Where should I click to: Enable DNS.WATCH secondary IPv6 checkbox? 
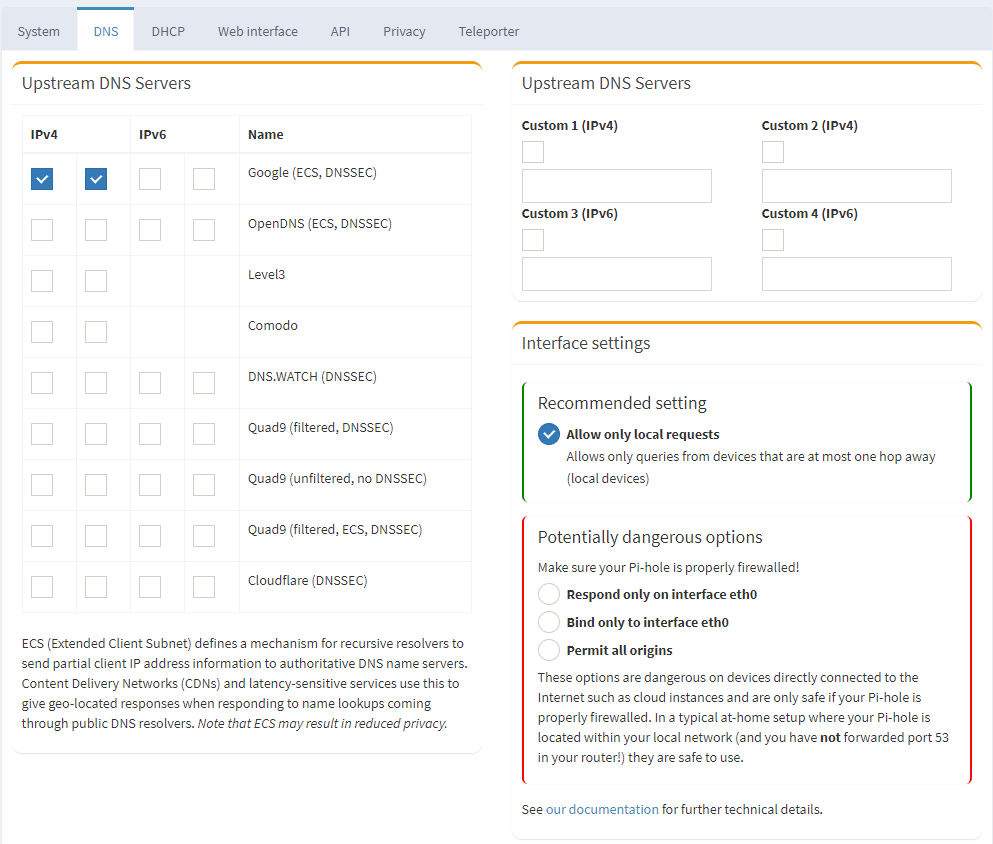click(x=204, y=383)
